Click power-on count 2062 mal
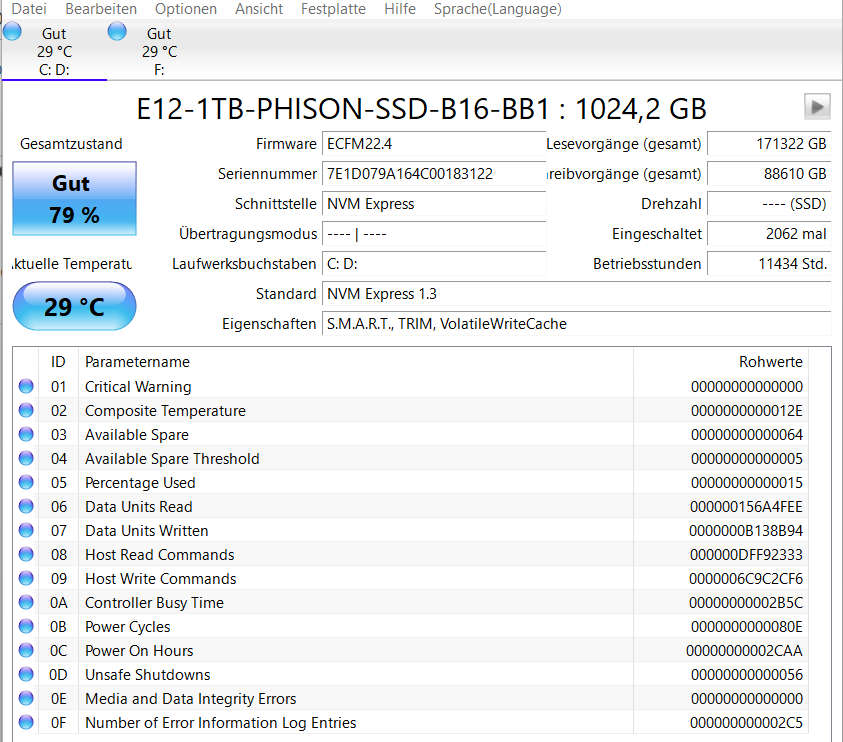843x742 pixels. [x=769, y=234]
